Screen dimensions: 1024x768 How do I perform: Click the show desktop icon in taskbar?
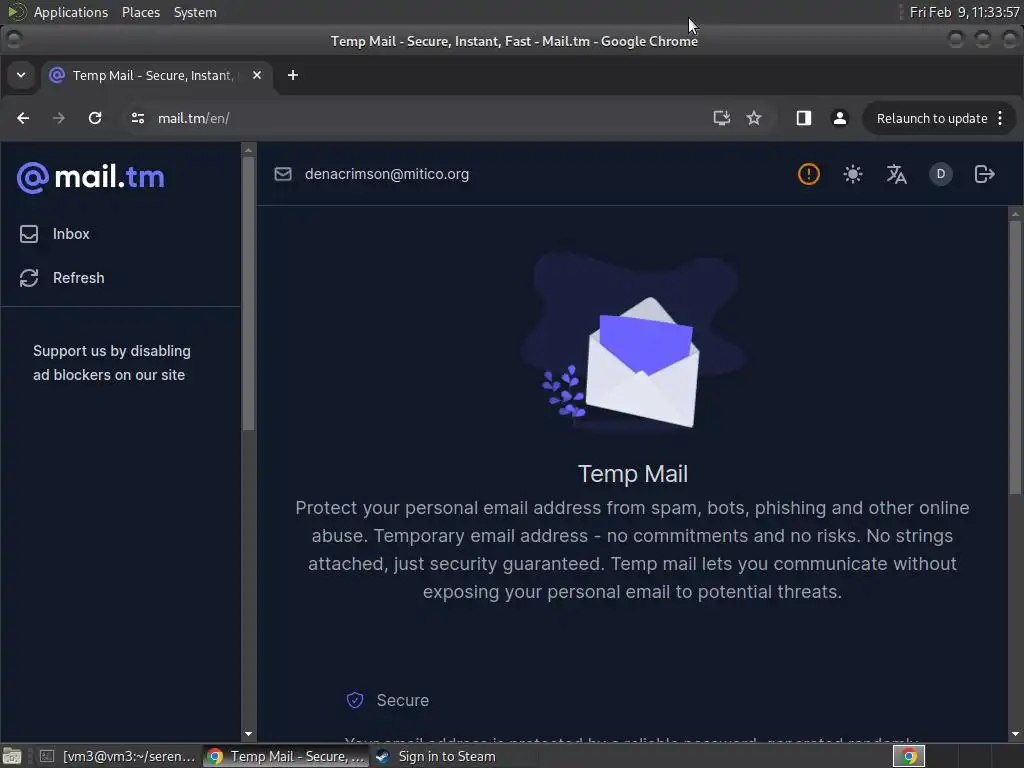pyautogui.click(x=12, y=756)
